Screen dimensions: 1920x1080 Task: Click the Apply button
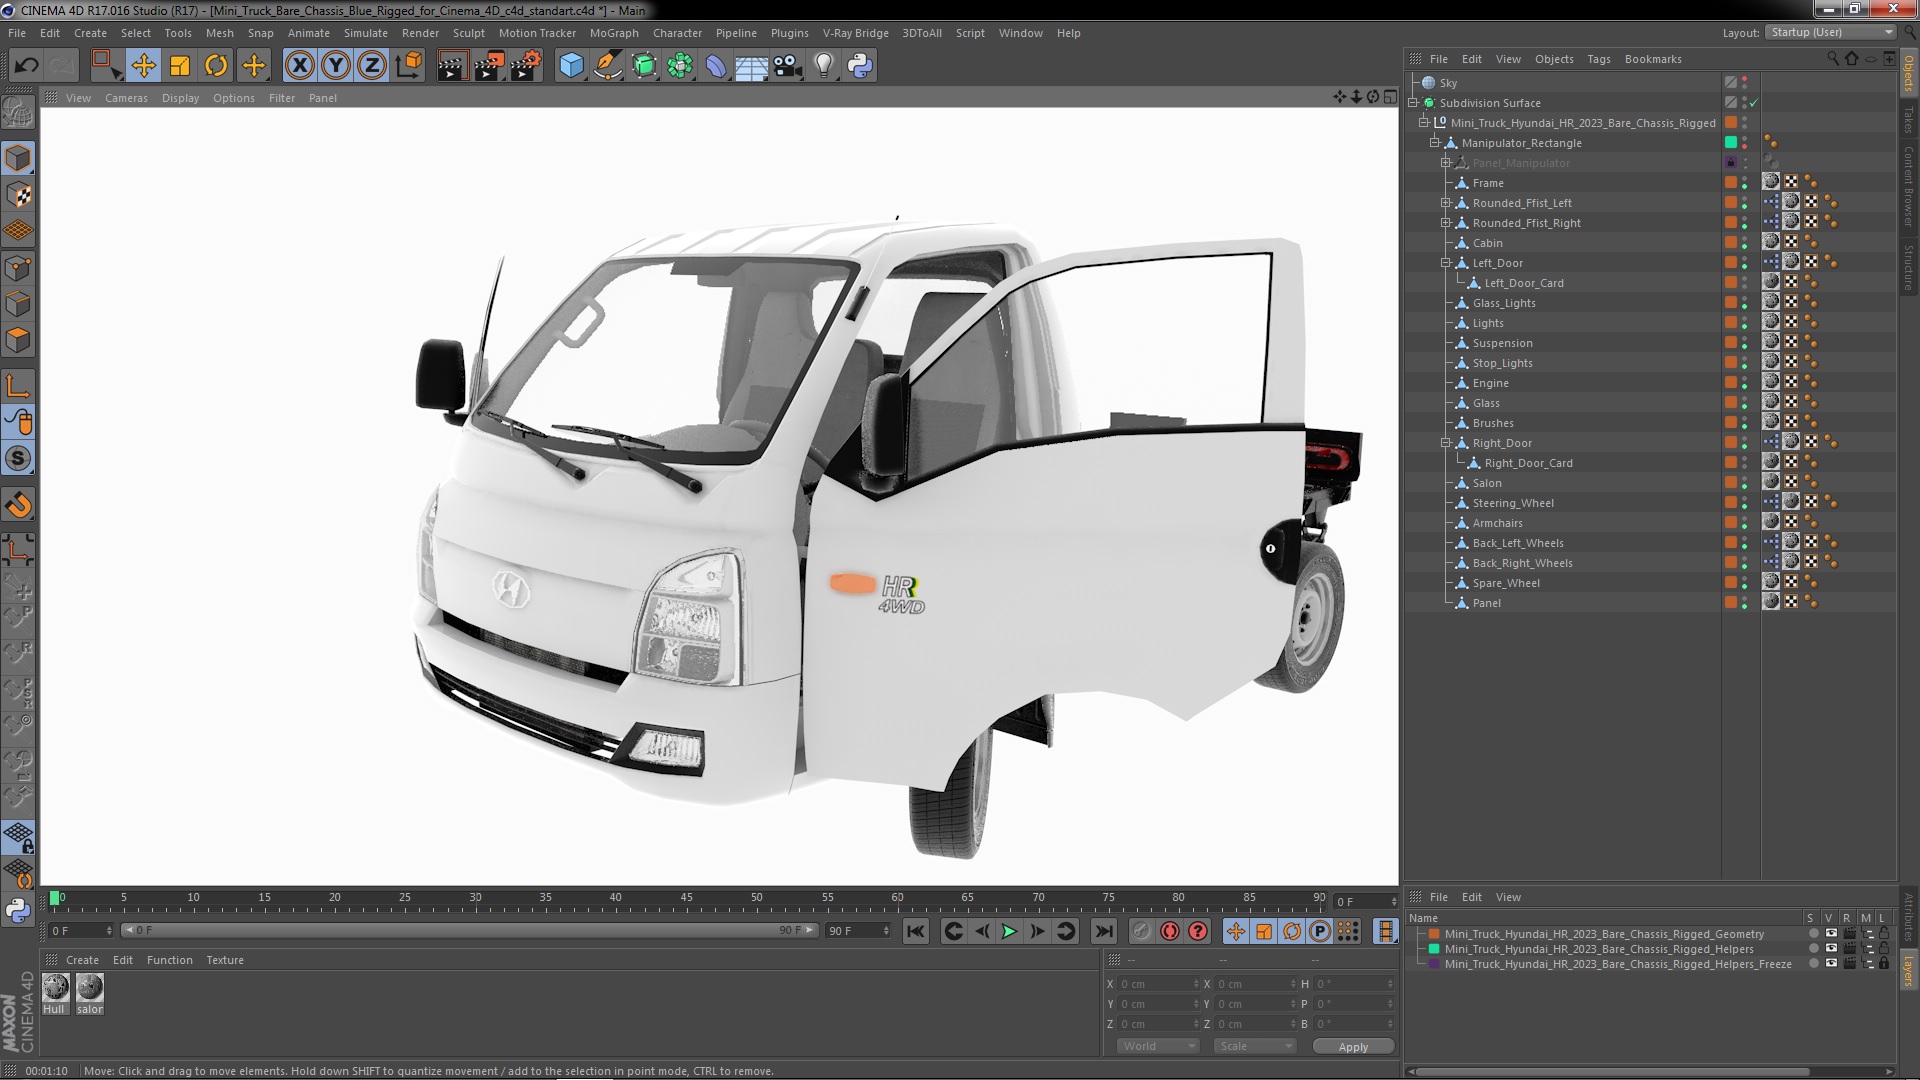[1353, 1047]
